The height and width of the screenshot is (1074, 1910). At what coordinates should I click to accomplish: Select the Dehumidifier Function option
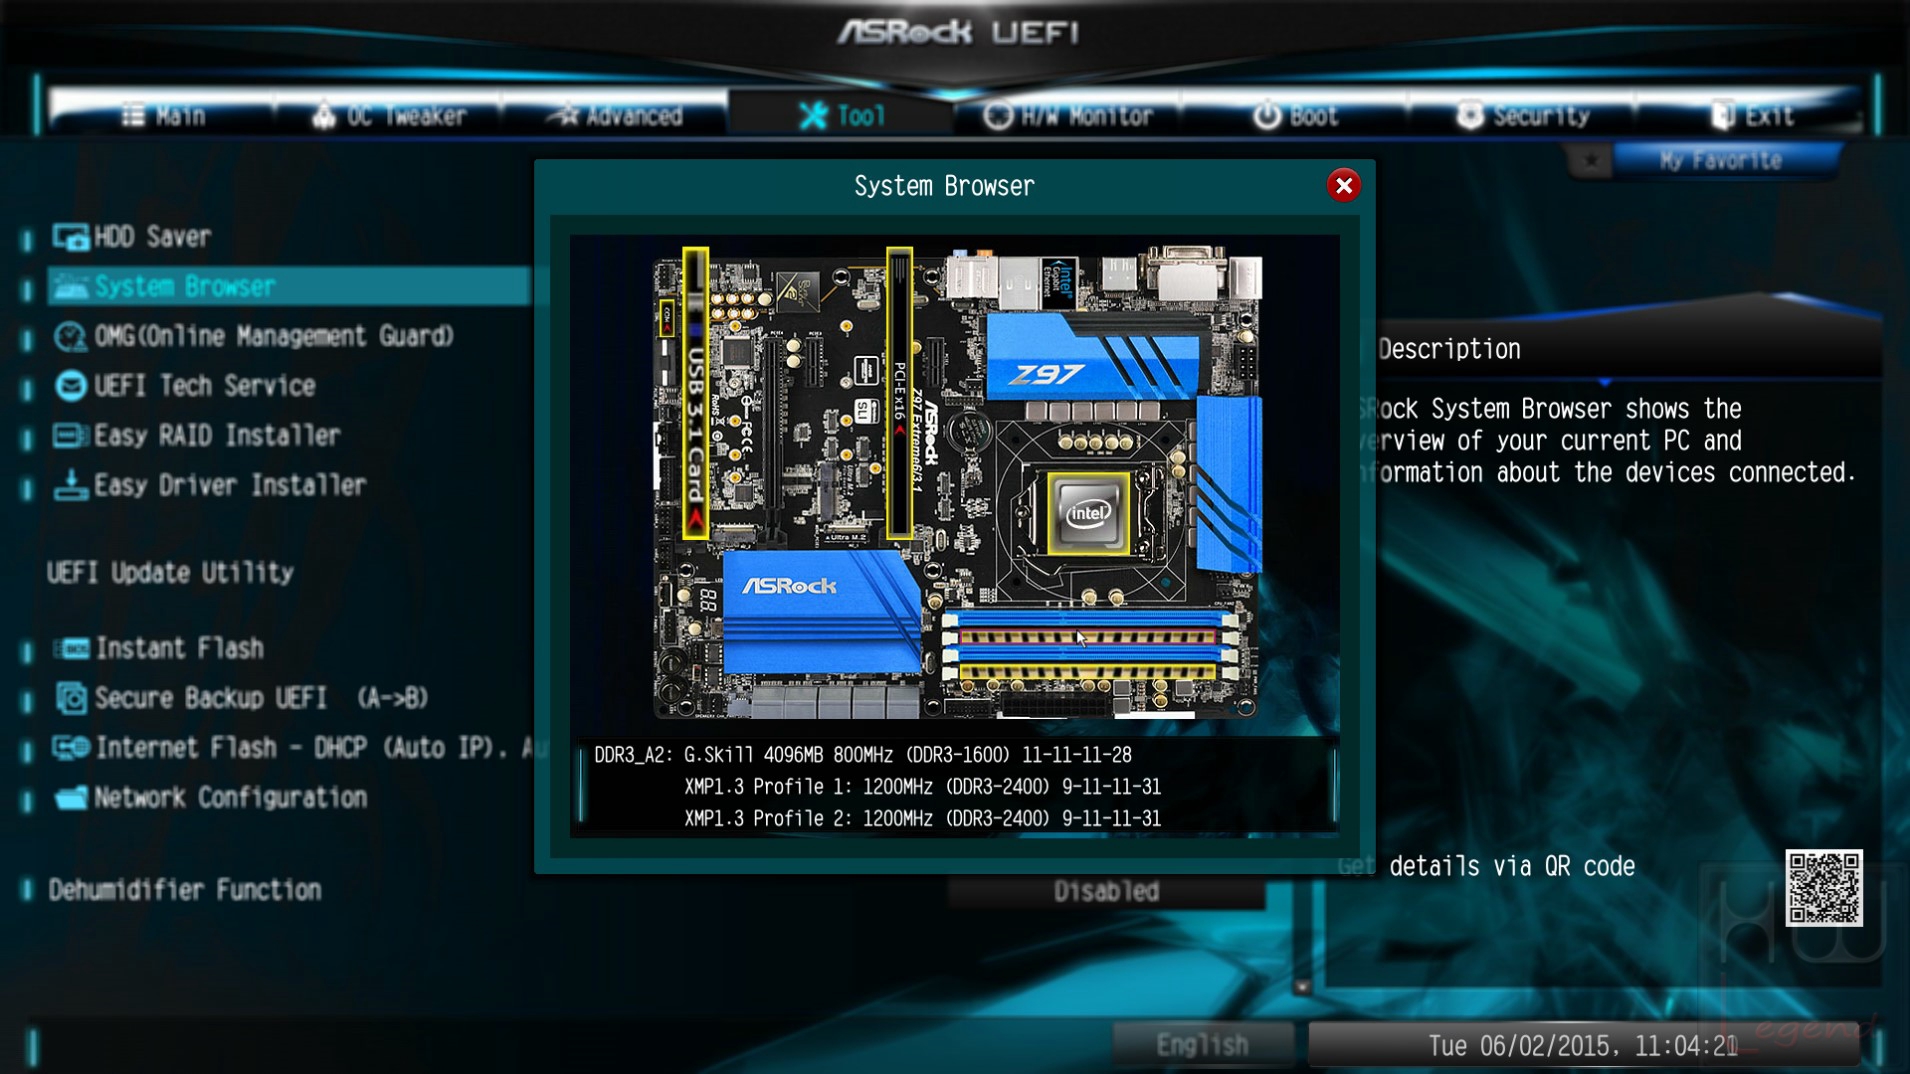185,890
